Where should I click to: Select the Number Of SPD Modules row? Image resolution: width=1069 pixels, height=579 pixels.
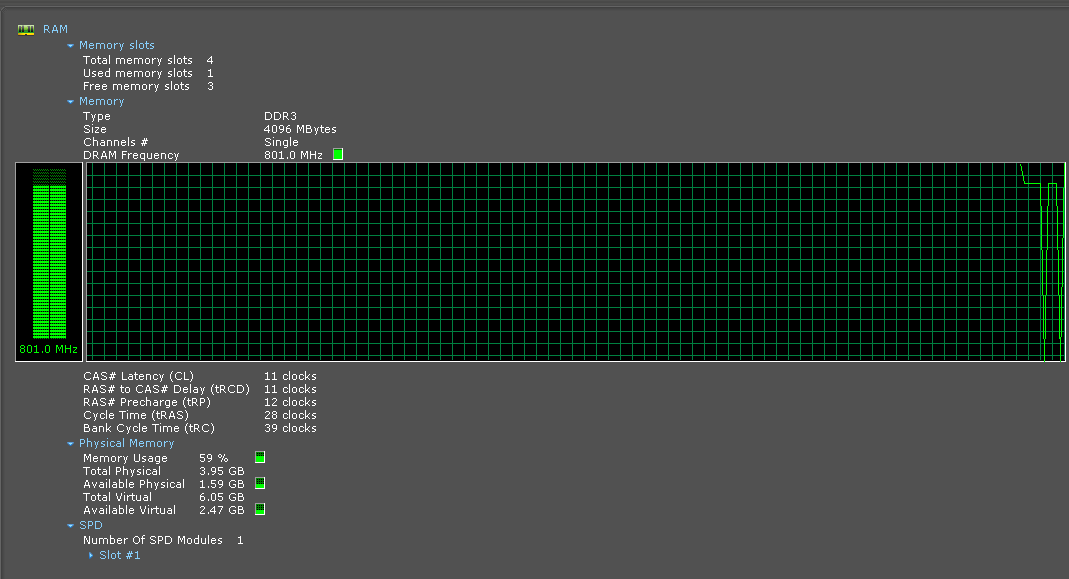(152, 540)
